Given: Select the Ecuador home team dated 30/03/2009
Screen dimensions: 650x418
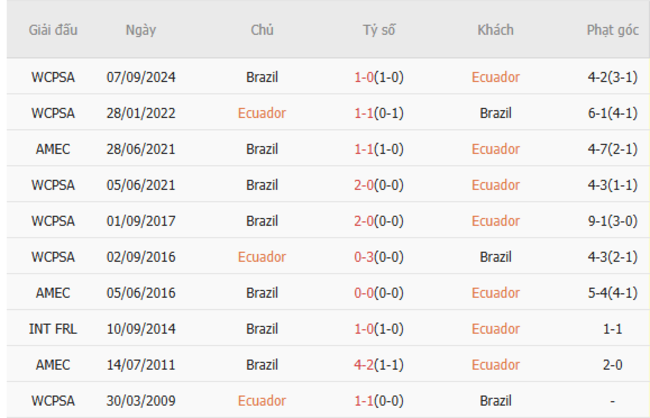Looking at the screenshot, I should pos(262,401).
